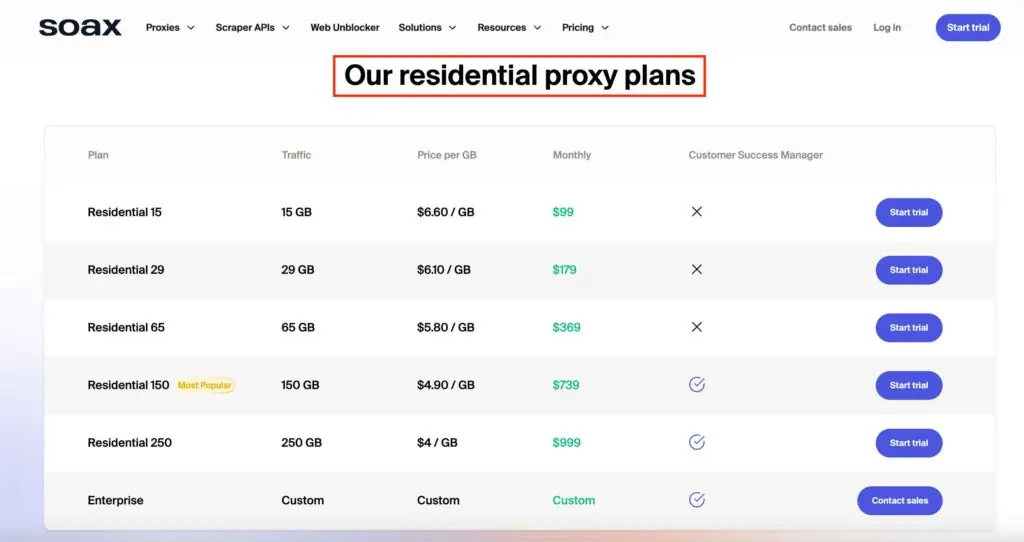Screen dimensions: 1024x542
Task: Select the Residential 150 plan name
Action: [128, 385]
